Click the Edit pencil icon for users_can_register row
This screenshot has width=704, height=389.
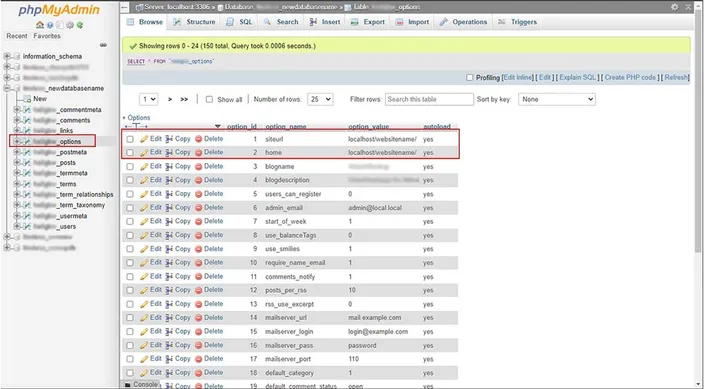click(x=144, y=194)
